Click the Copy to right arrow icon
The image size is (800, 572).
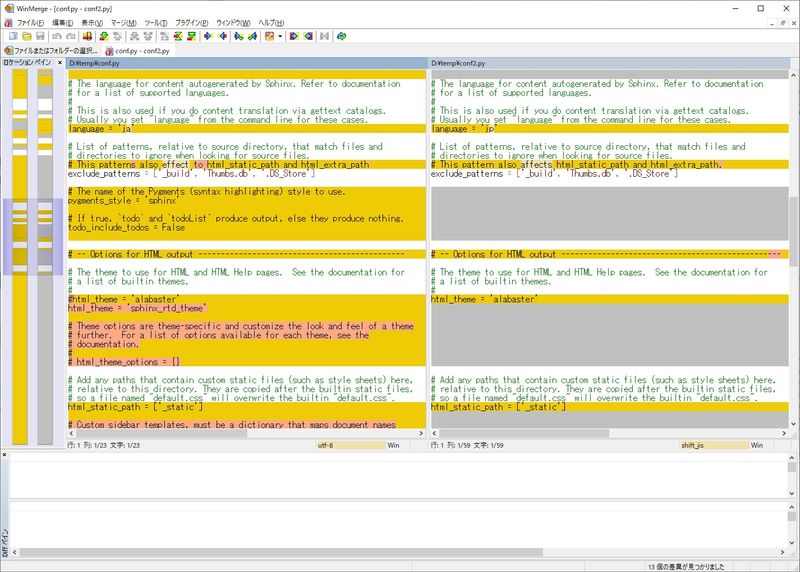click(x=209, y=36)
